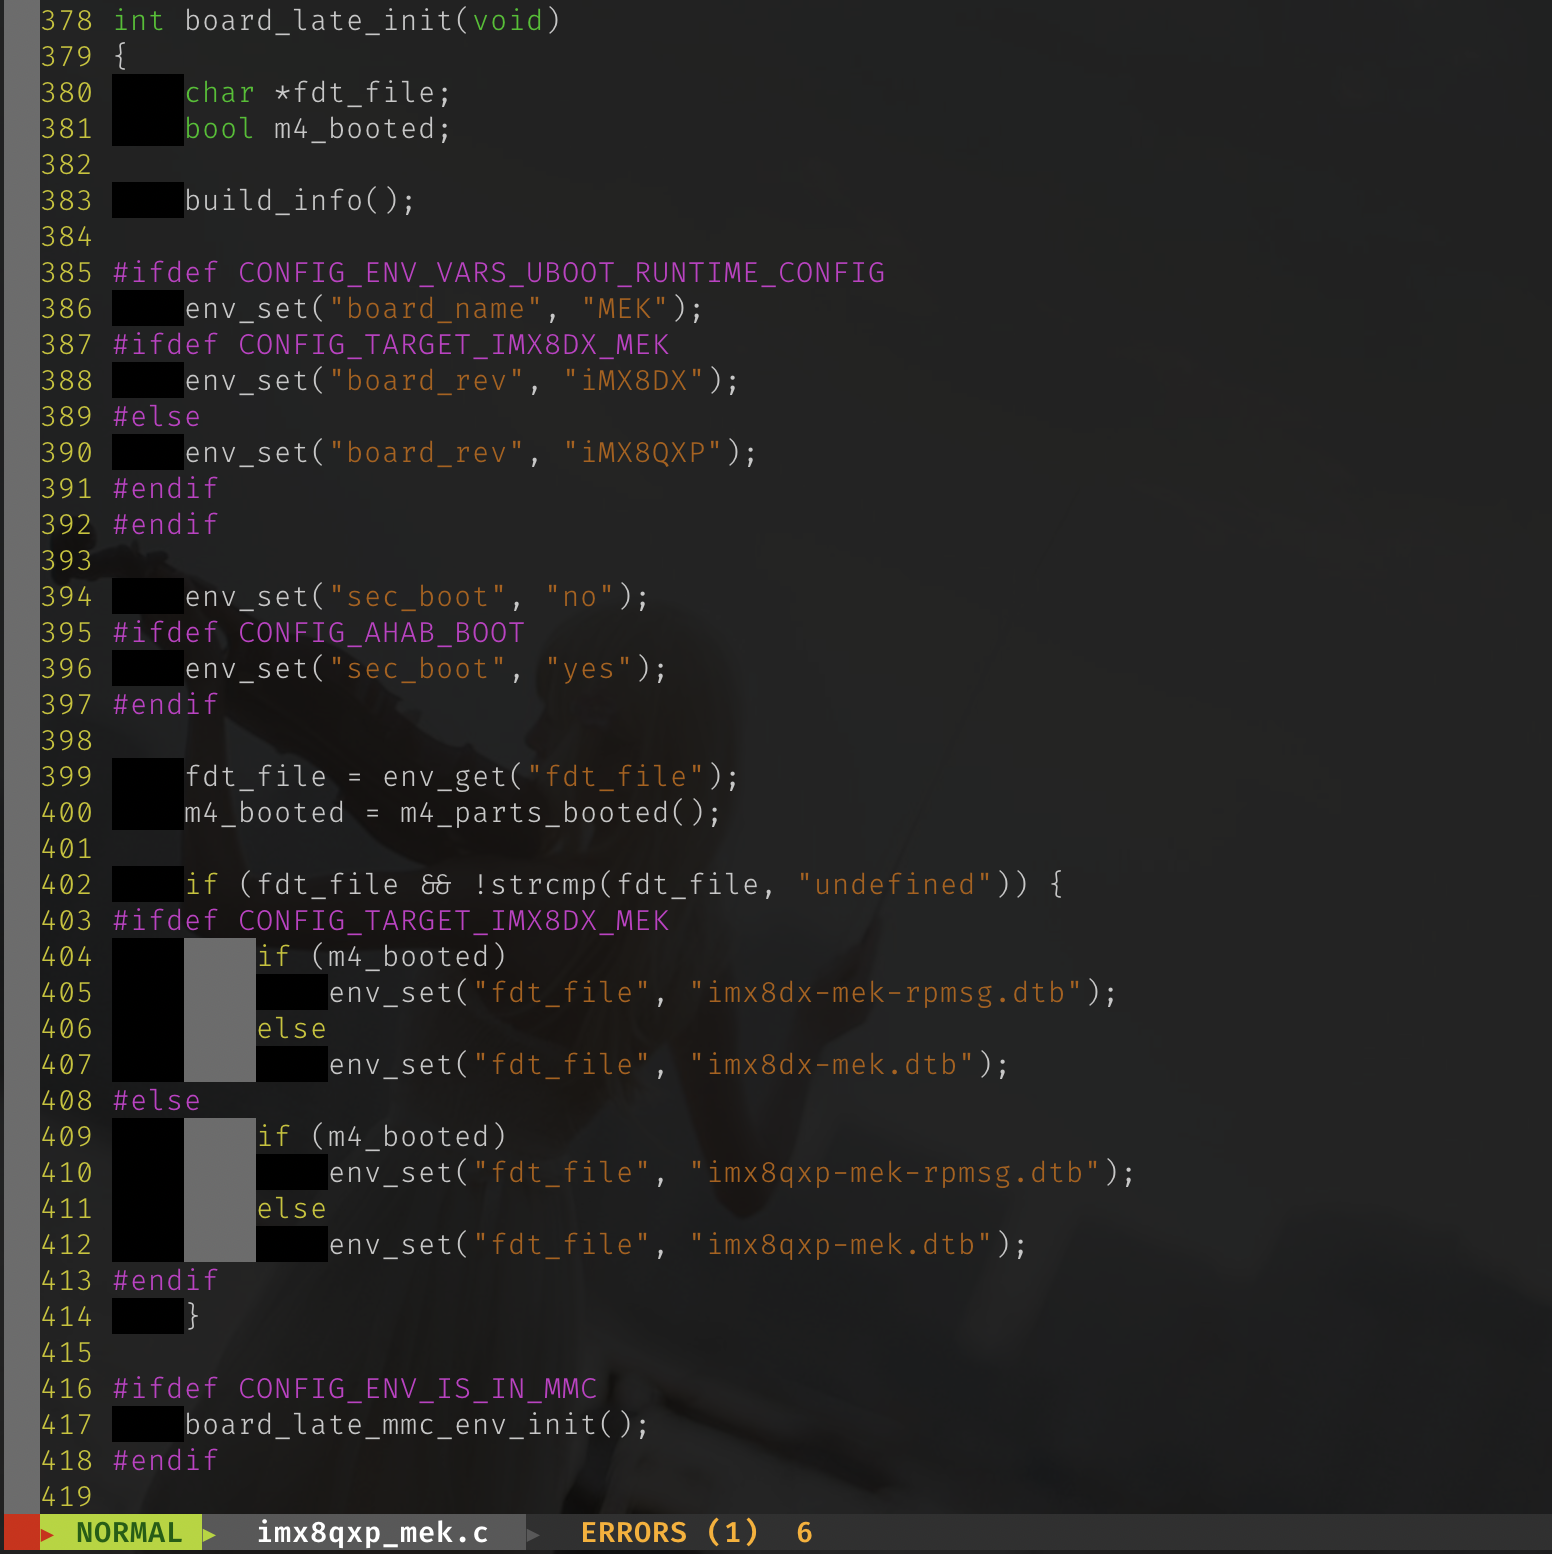Click "imx8dx-mek.dtb" string on line 407
This screenshot has width=1552, height=1554.
pyautogui.click(x=832, y=1064)
